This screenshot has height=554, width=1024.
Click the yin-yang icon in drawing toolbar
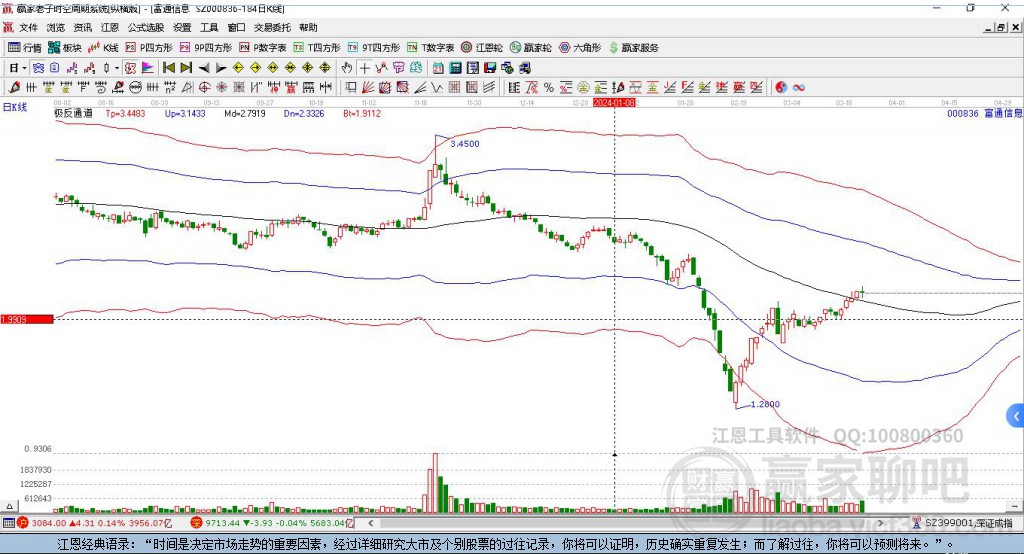click(x=781, y=87)
